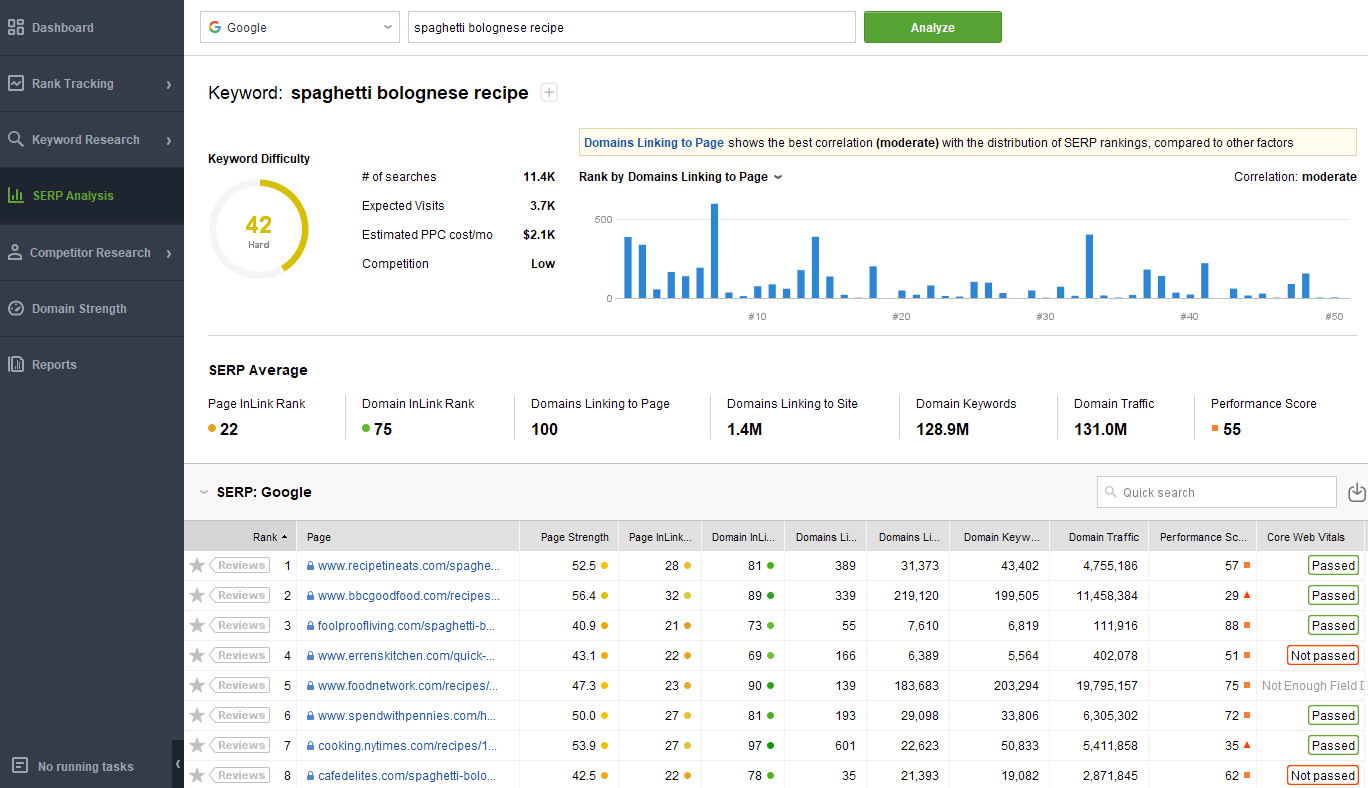Click the export download icon near Quick search
The image size is (1368, 788).
[1357, 492]
